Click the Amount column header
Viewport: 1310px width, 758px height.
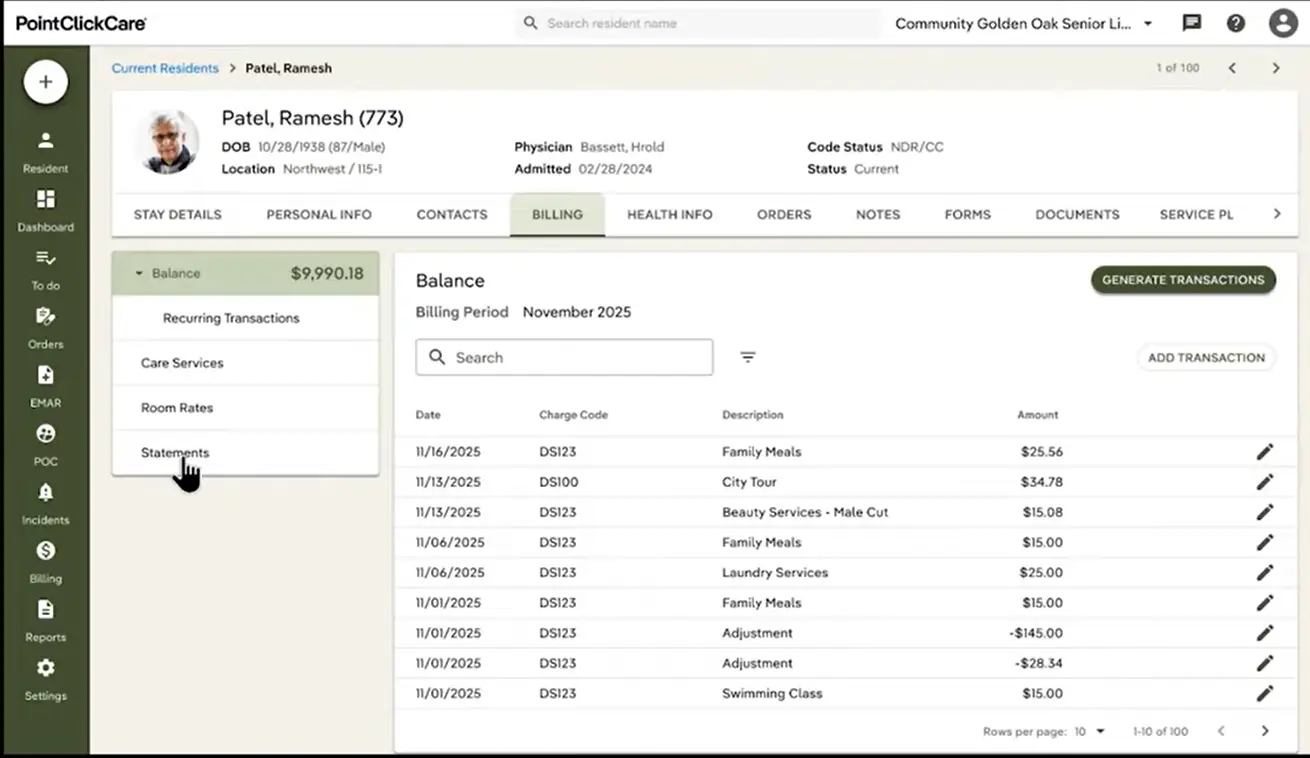(x=1037, y=414)
